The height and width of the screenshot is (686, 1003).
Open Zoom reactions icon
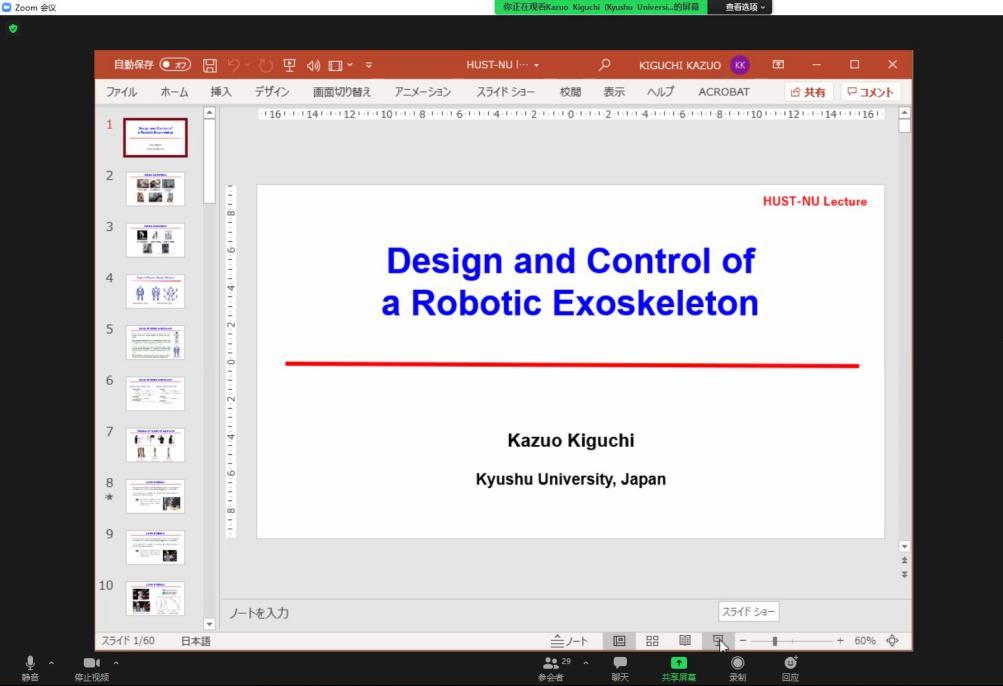click(790, 668)
